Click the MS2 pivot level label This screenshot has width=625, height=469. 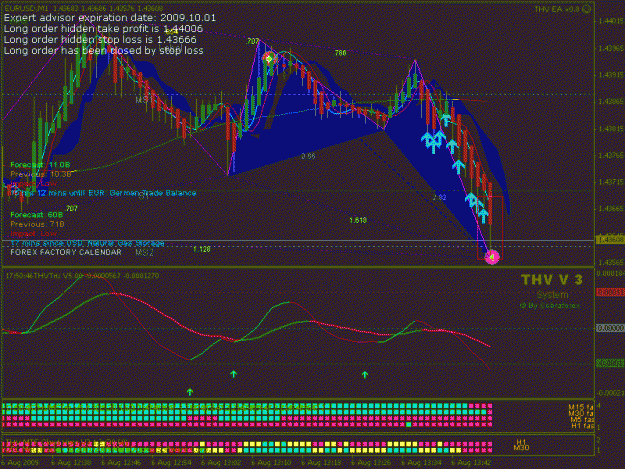[x=144, y=252]
